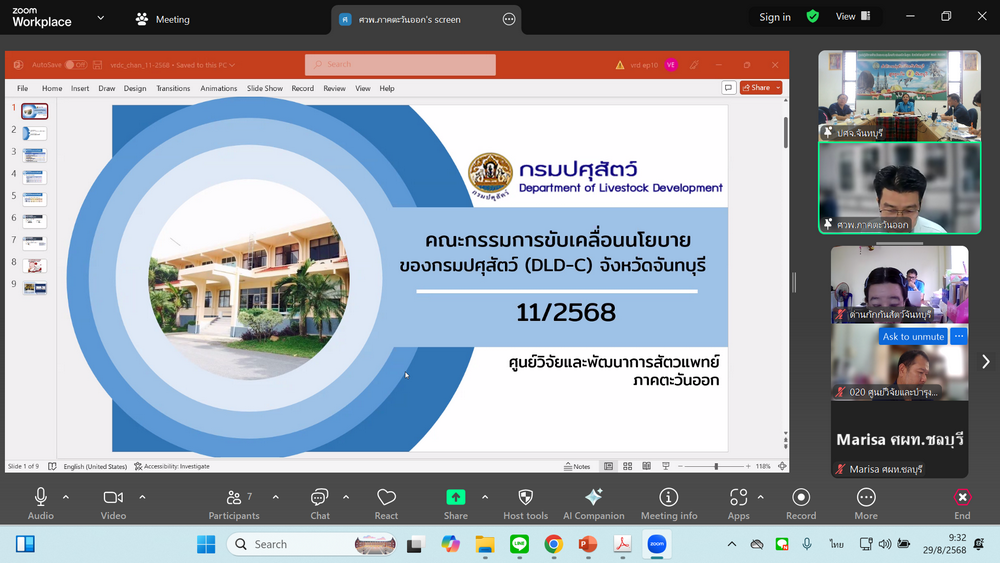
Task: Open shared screen options ellipsis icon
Action: pos(509,19)
